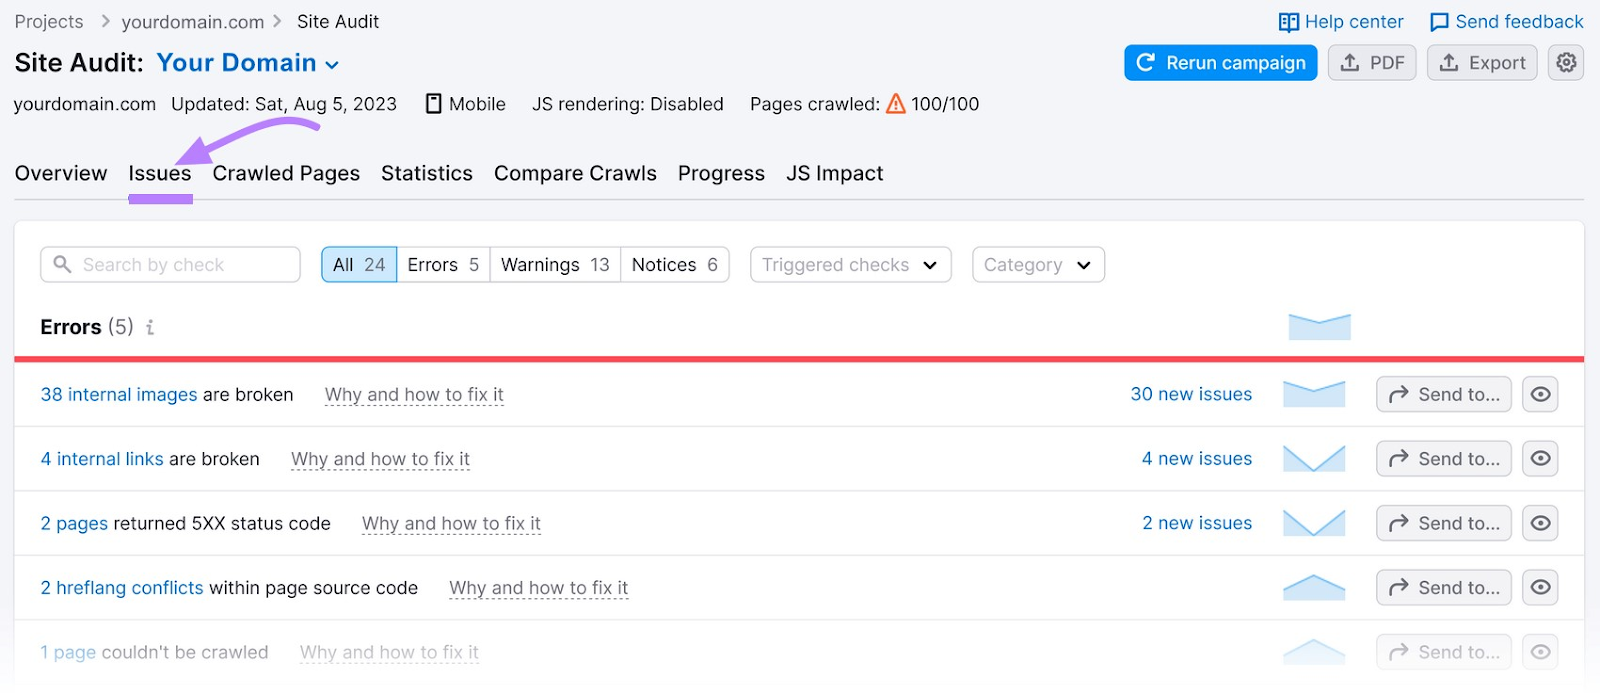Click the Updated: Sat, Aug 5, 2023 text

click(x=284, y=104)
